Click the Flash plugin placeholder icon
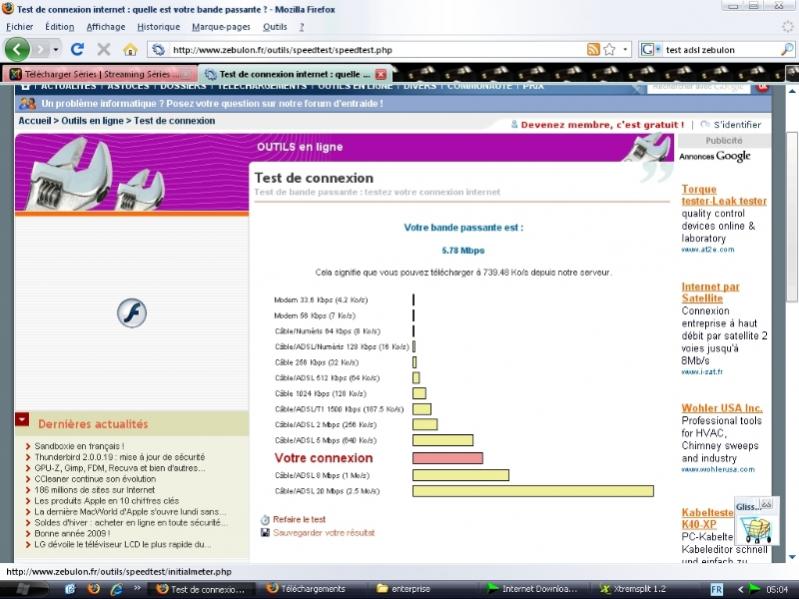799x599 pixels. click(131, 313)
